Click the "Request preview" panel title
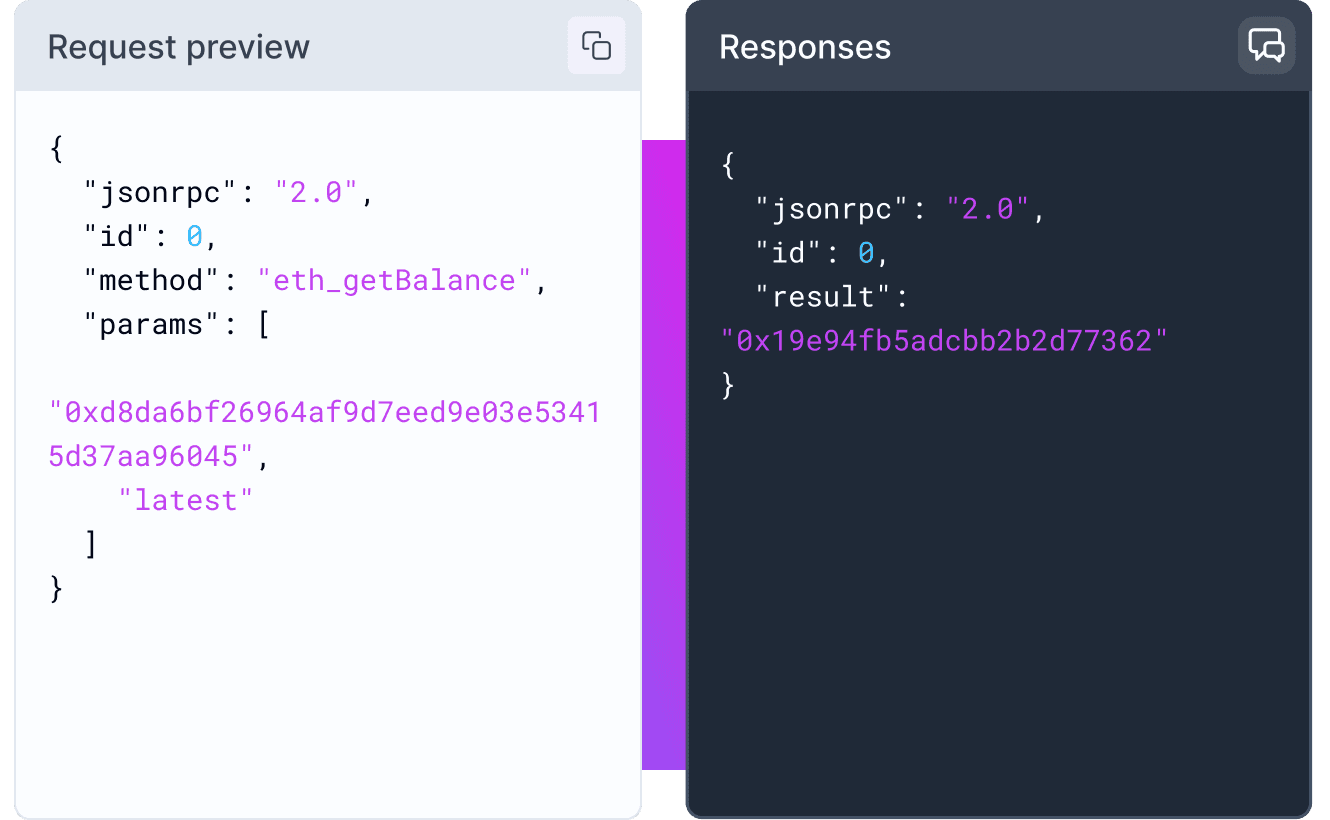The height and width of the screenshot is (820, 1330). point(179,47)
